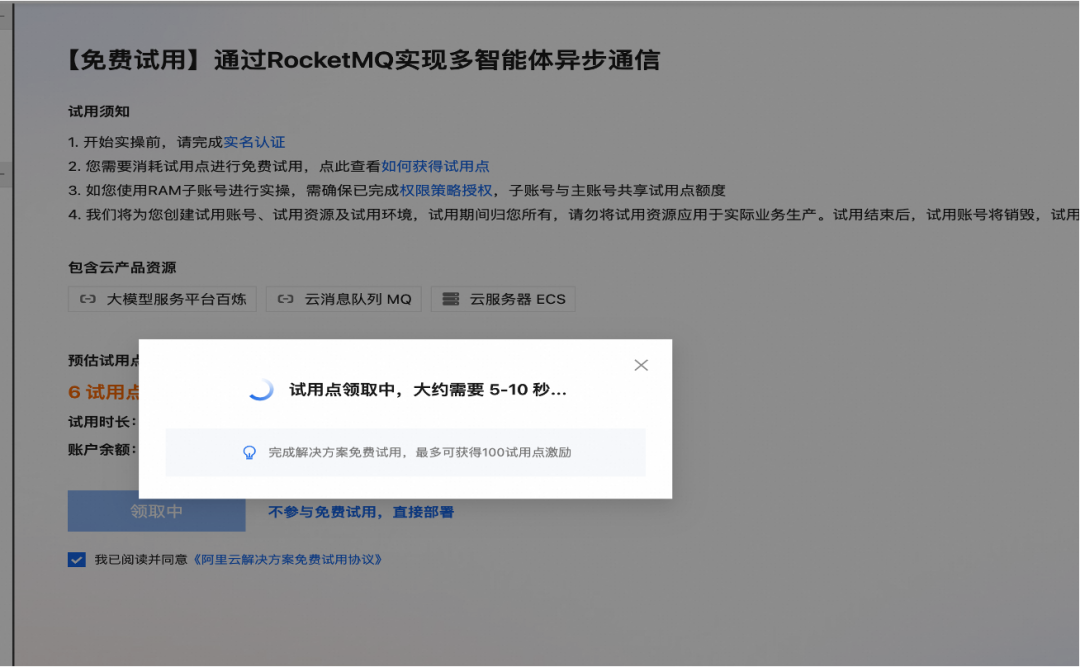This screenshot has height=667, width=1080.
Task: Click the link icon on 云消息队列 MQ chip
Action: point(285,298)
